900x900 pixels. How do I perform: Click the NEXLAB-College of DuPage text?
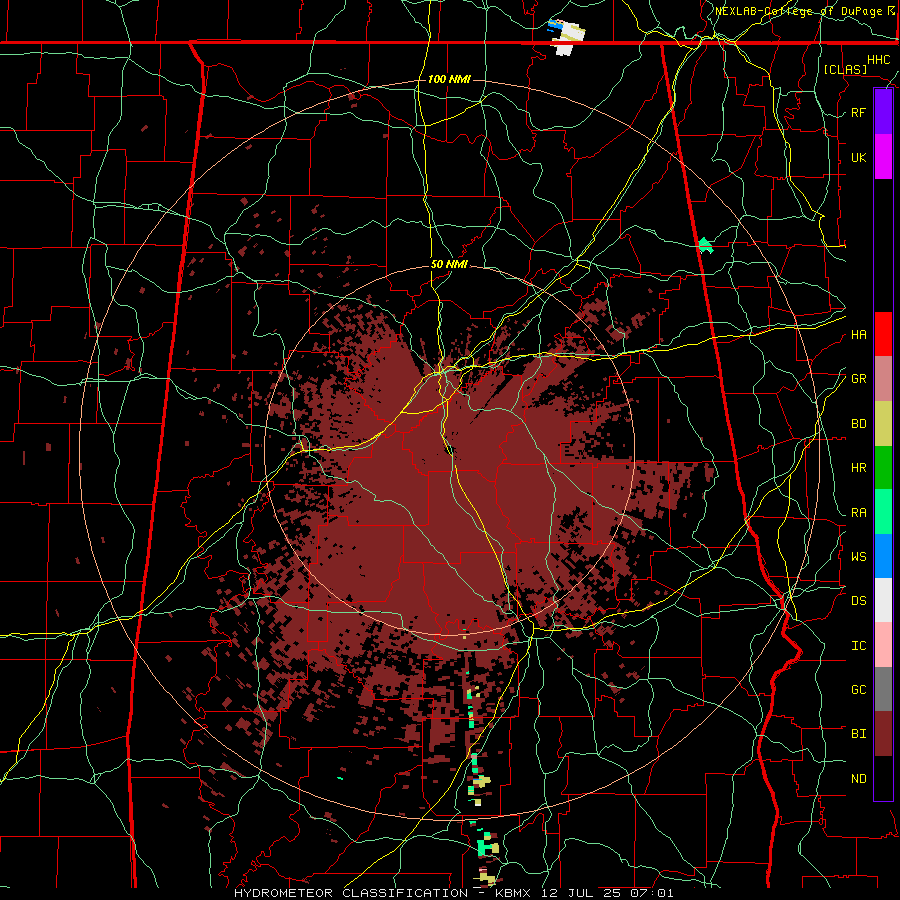tap(798, 11)
